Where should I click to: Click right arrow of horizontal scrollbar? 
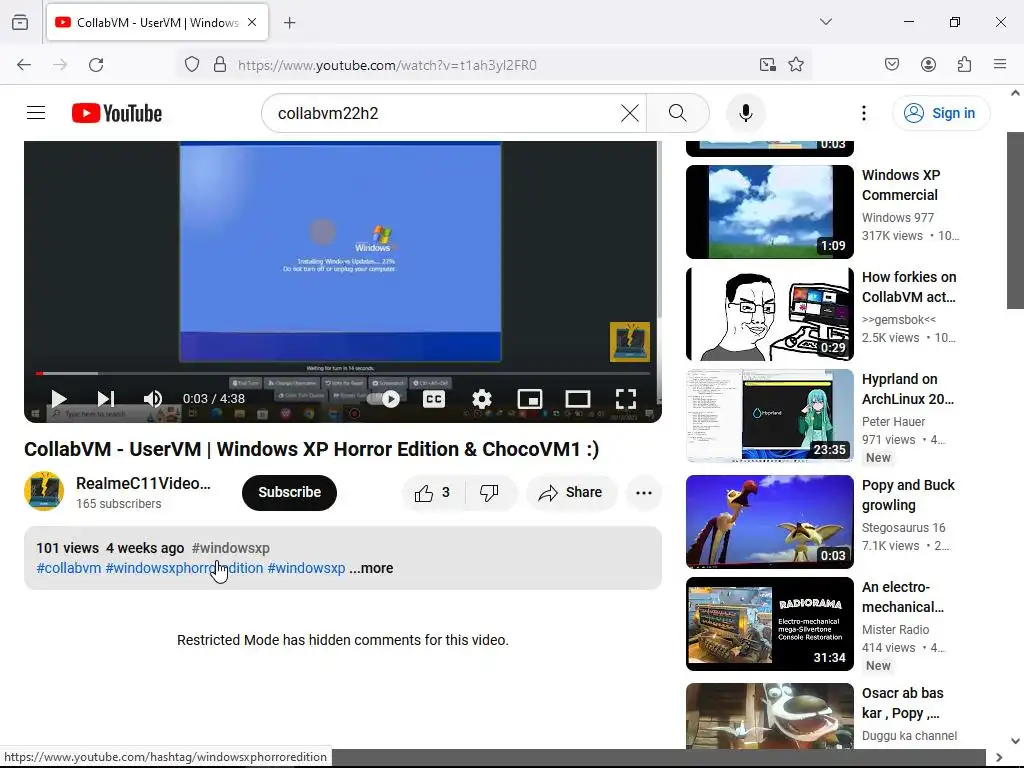point(999,758)
